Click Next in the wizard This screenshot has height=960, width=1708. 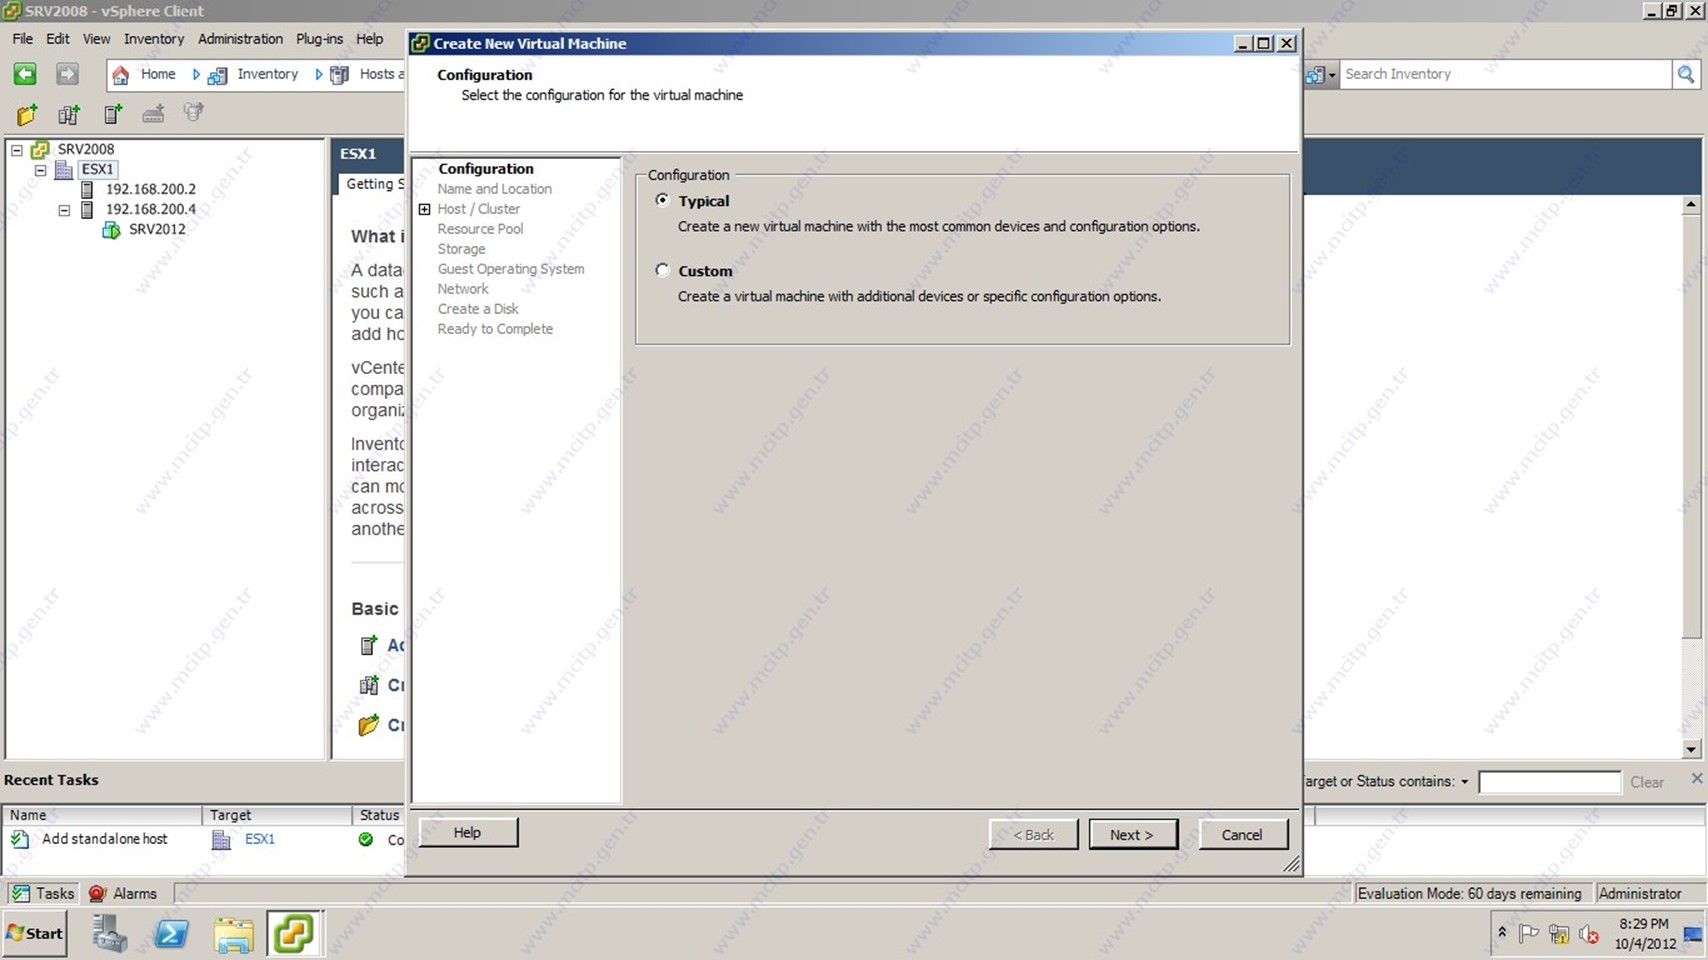tap(1133, 834)
